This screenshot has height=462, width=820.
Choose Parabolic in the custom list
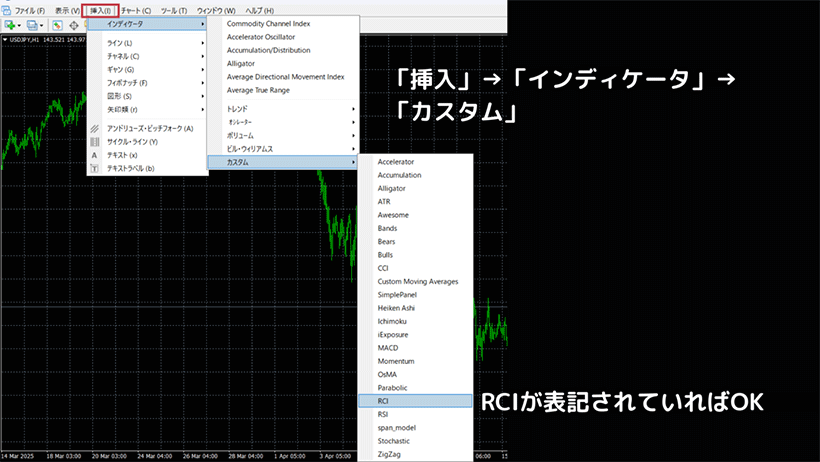[415, 388]
